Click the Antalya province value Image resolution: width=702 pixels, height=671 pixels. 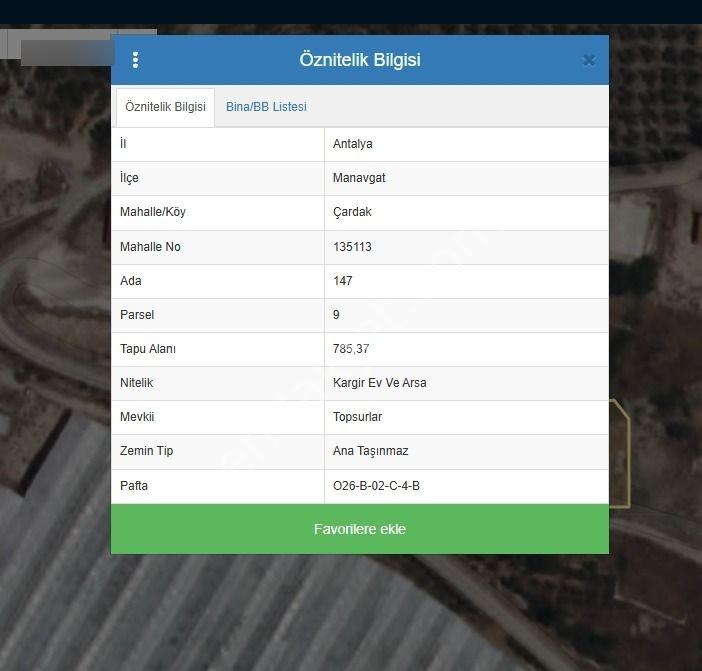[352, 144]
